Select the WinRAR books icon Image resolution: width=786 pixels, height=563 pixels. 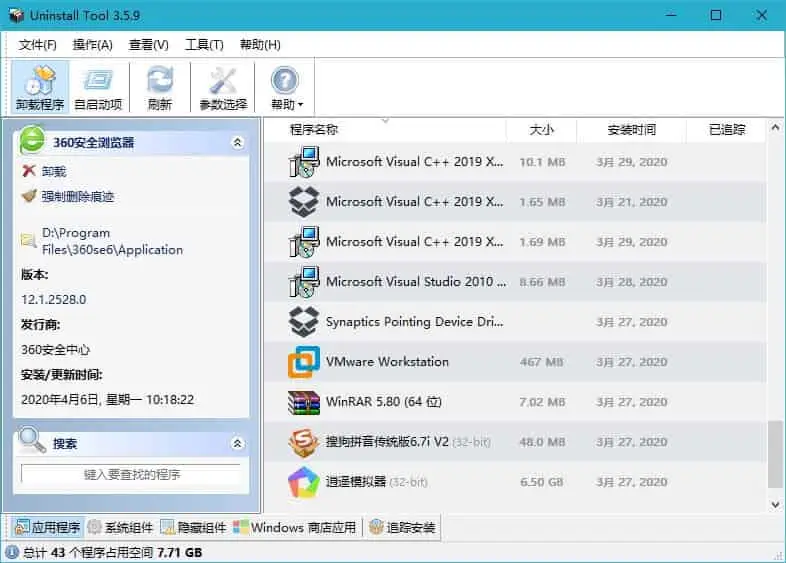pyautogui.click(x=304, y=403)
